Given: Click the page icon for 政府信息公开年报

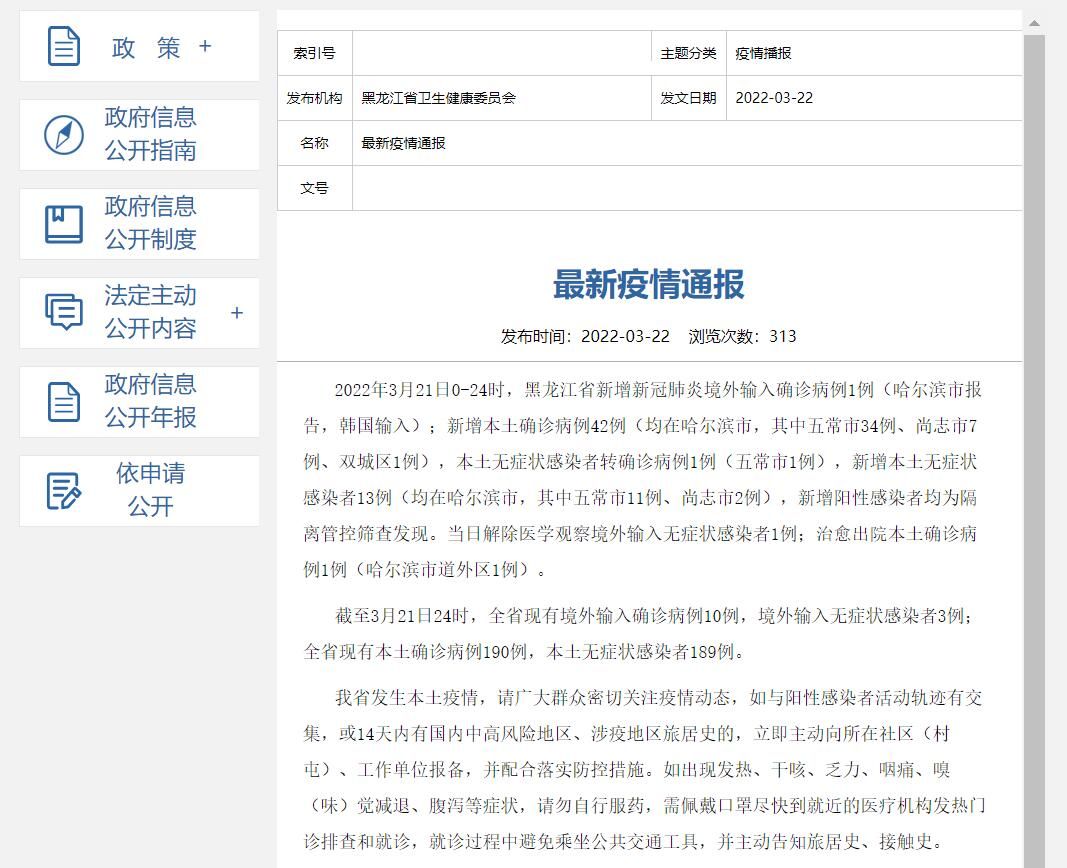Looking at the screenshot, I should click(x=64, y=402).
